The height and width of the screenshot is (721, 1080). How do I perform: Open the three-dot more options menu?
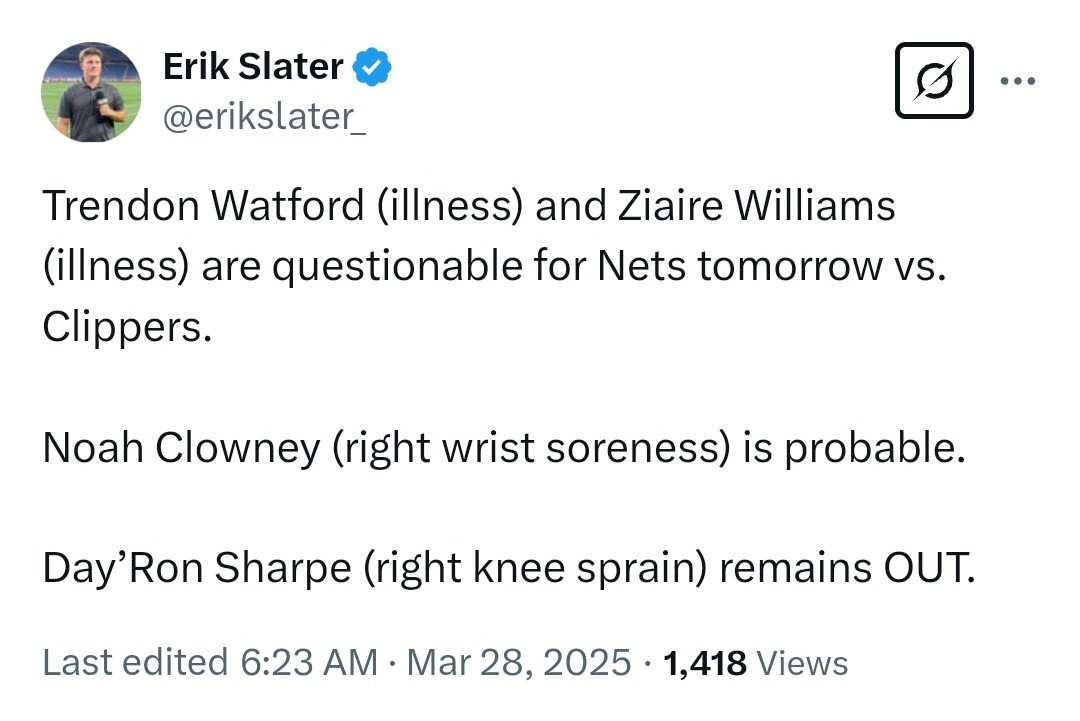tap(1018, 81)
